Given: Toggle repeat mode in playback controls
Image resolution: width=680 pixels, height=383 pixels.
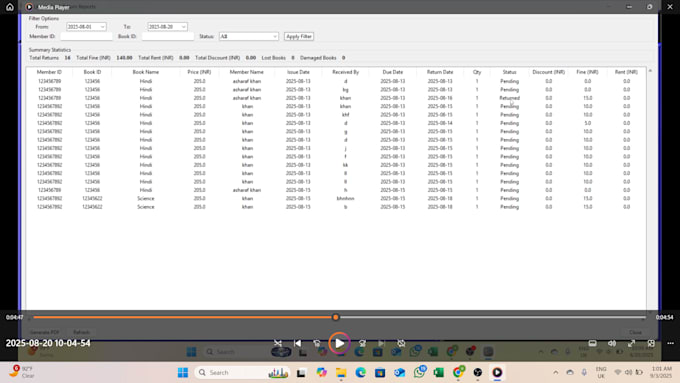Looking at the screenshot, I should click(x=401, y=343).
